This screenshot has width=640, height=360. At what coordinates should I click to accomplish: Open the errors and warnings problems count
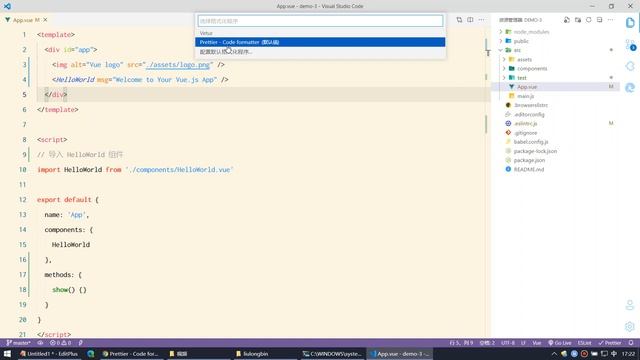click(x=60, y=343)
